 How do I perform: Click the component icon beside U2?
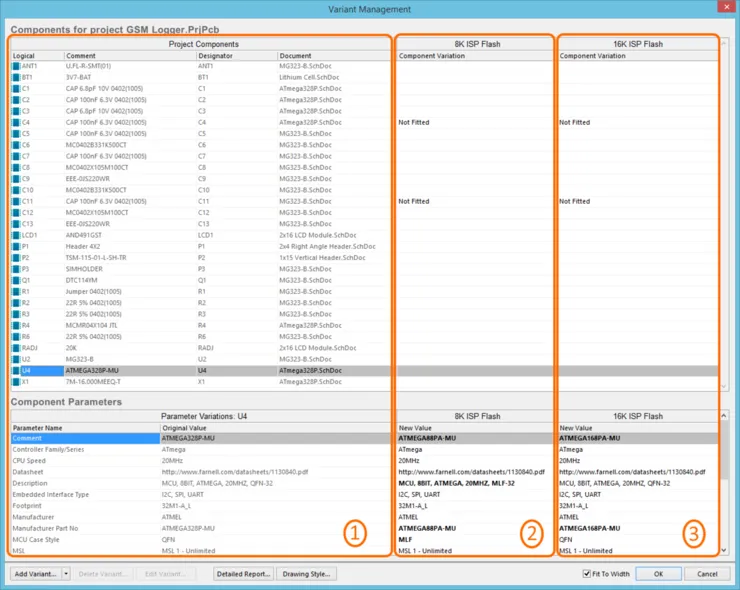[16, 359]
